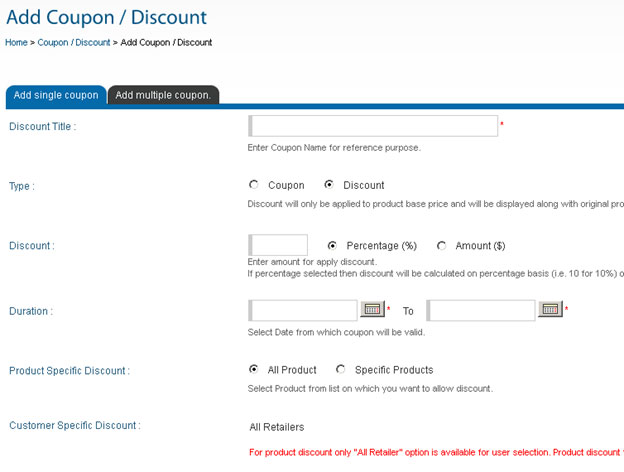This screenshot has width=624, height=472.
Task: Open Coupon / Discount breadcrumb link
Action: (74, 43)
